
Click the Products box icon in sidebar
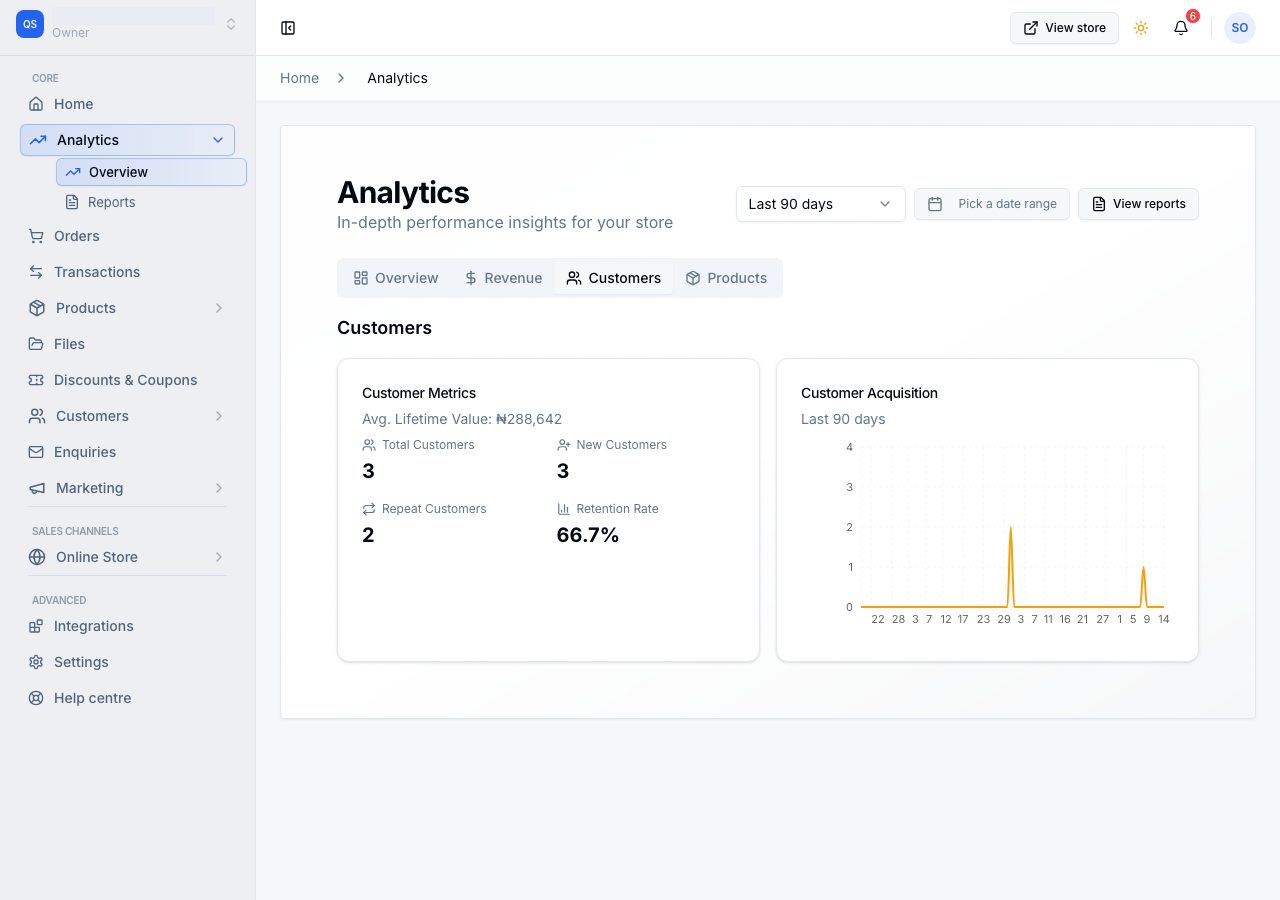pyautogui.click(x=37, y=308)
